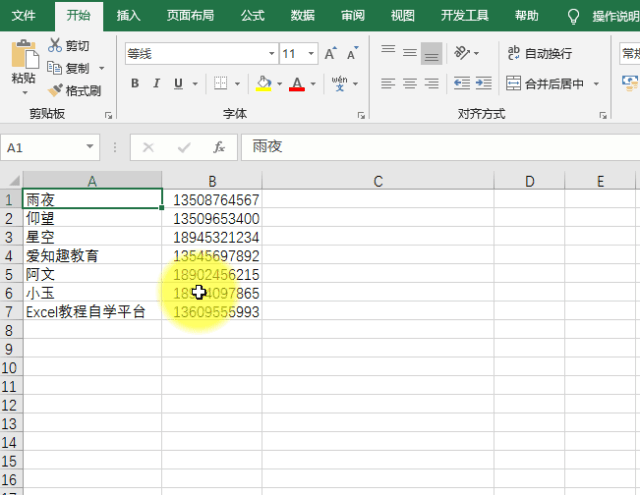This screenshot has width=640, height=495.
Task: Open font color dropdown arrow
Action: pyautogui.click(x=313, y=84)
